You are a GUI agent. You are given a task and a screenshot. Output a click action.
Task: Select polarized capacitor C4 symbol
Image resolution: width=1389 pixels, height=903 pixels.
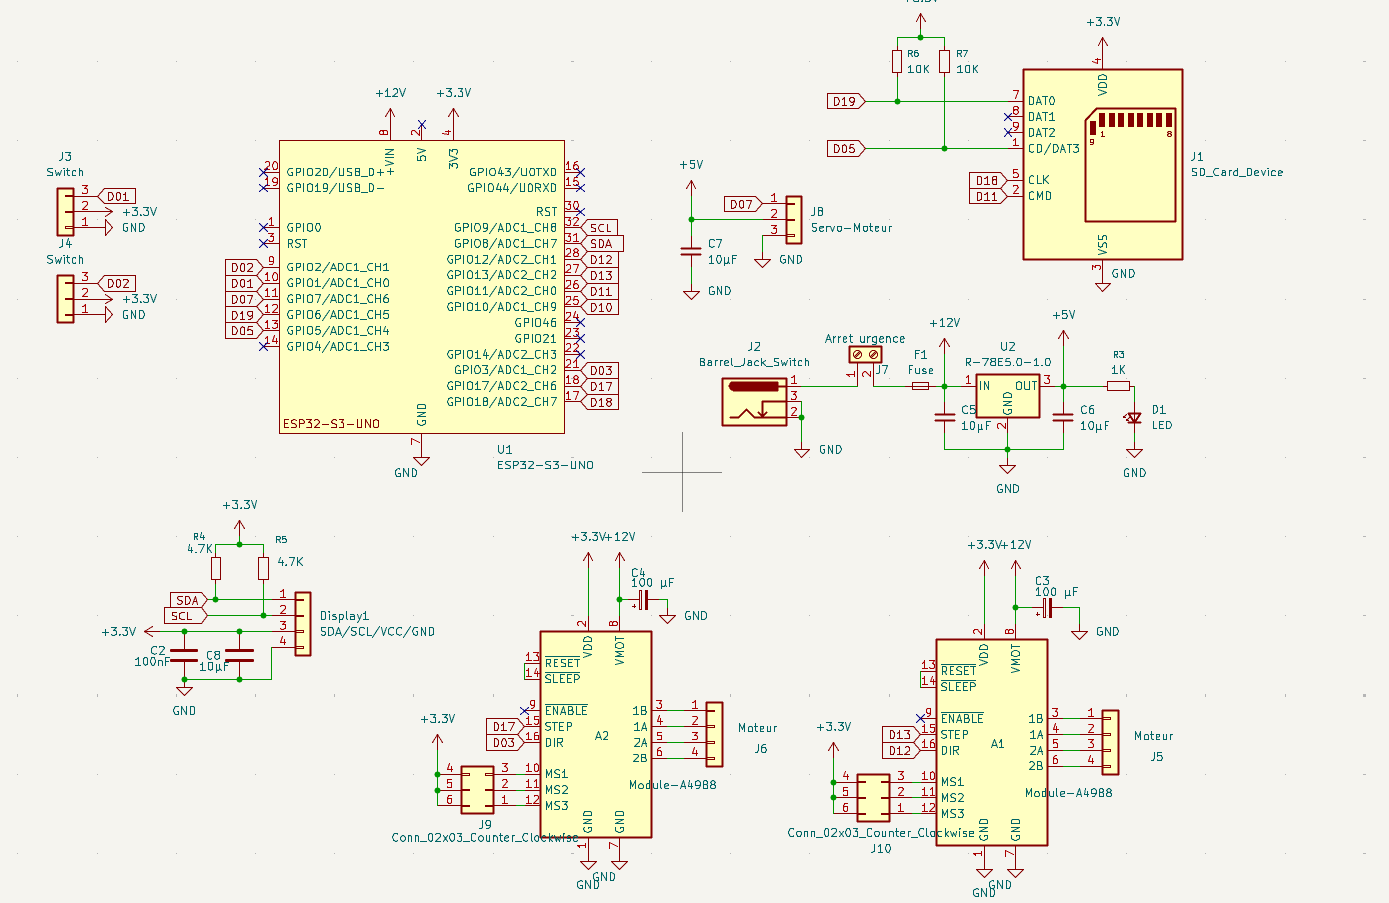pyautogui.click(x=642, y=600)
